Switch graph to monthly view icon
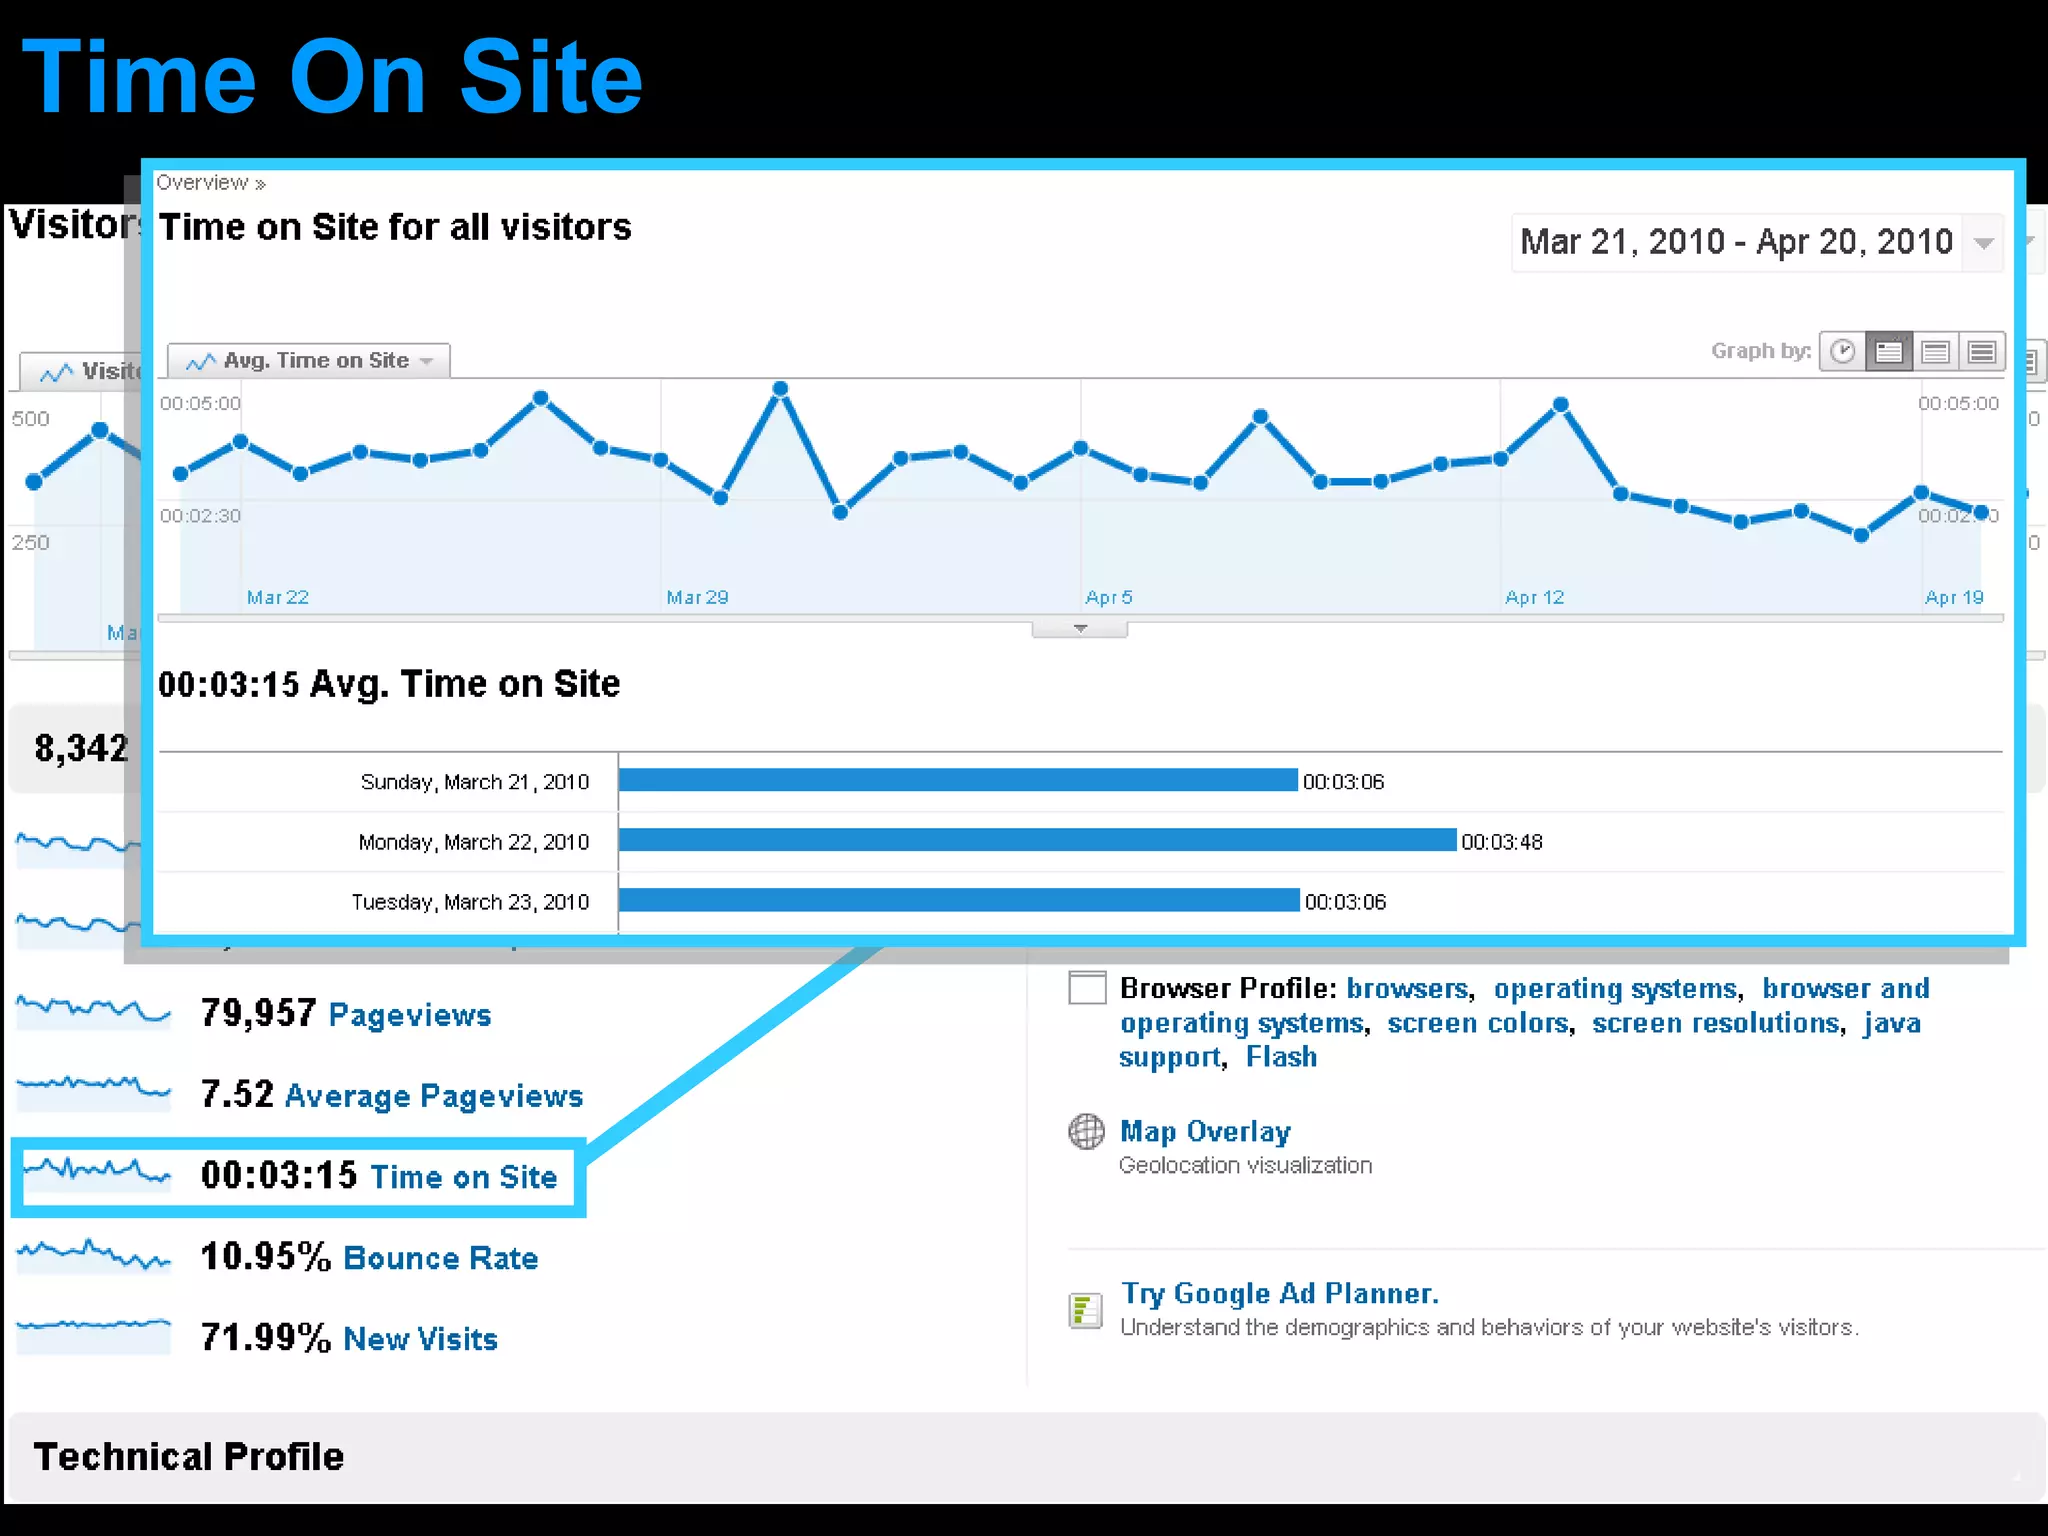The width and height of the screenshot is (2048, 1536). [x=1981, y=351]
